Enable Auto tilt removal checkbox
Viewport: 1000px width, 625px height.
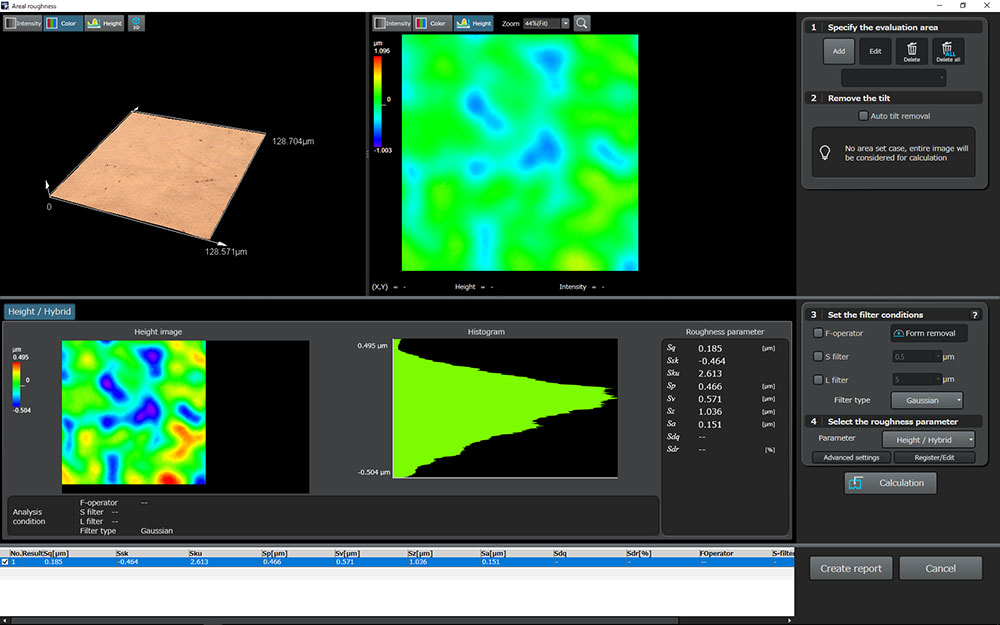pyautogui.click(x=864, y=116)
